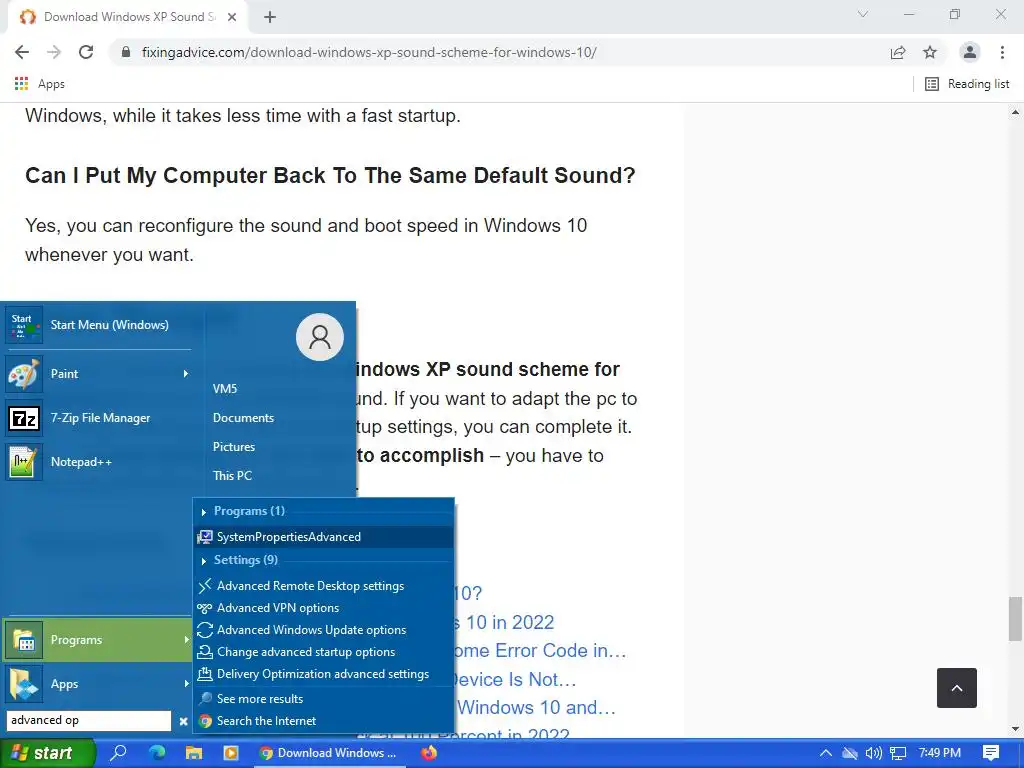This screenshot has height=768, width=1024.
Task: Open Change advanced startup options
Action: coord(324,652)
